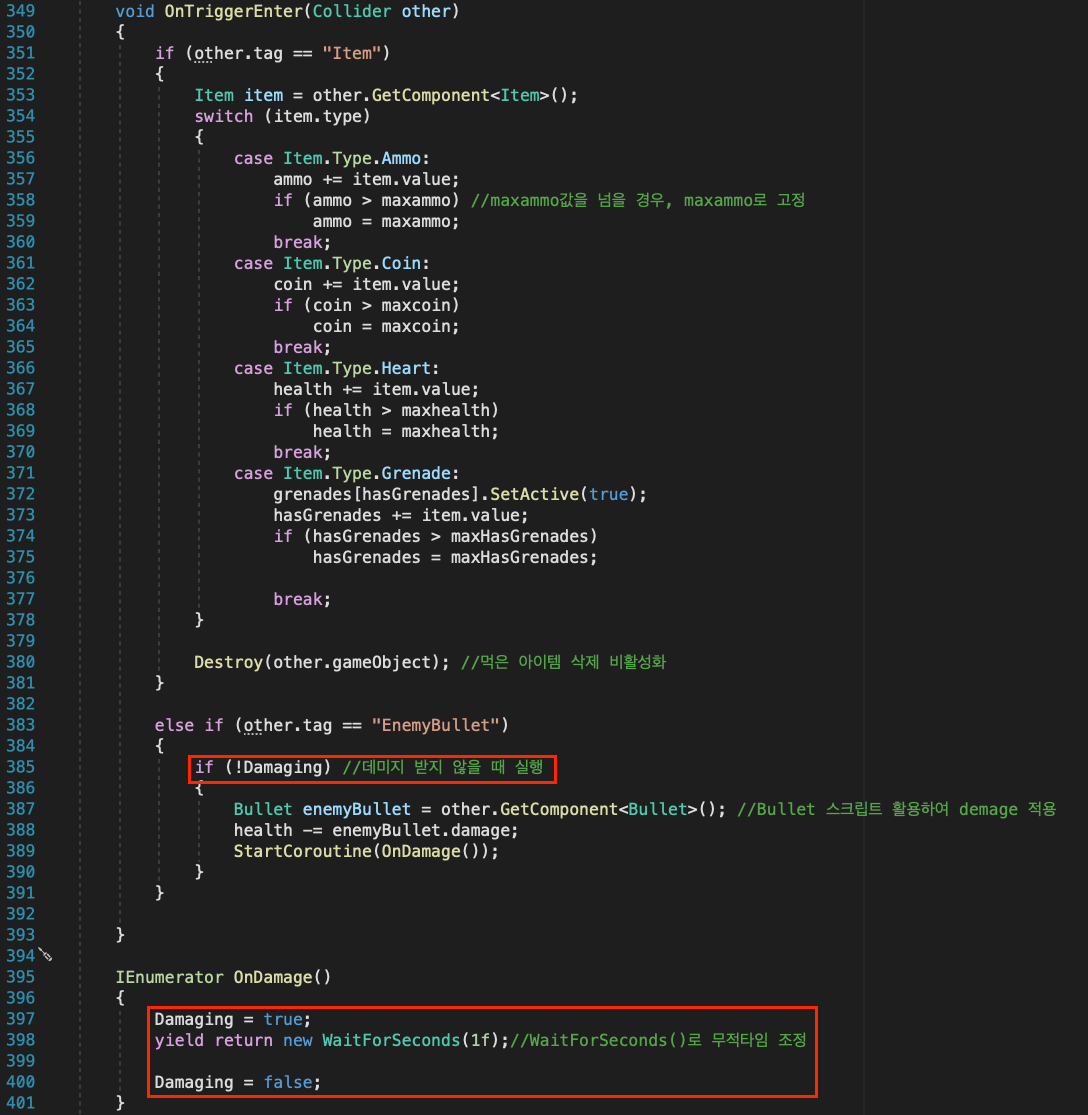The width and height of the screenshot is (1088, 1115).
Task: Click the 'health += item.value;' statement
Action: tap(376, 389)
